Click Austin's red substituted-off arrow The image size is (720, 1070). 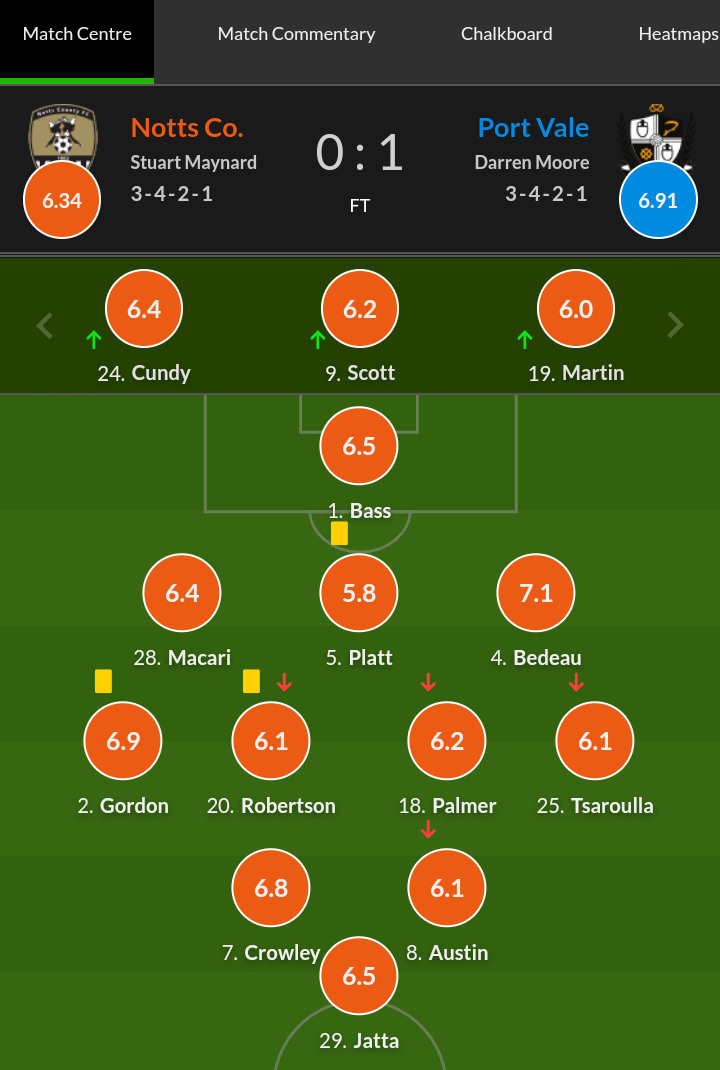click(429, 829)
